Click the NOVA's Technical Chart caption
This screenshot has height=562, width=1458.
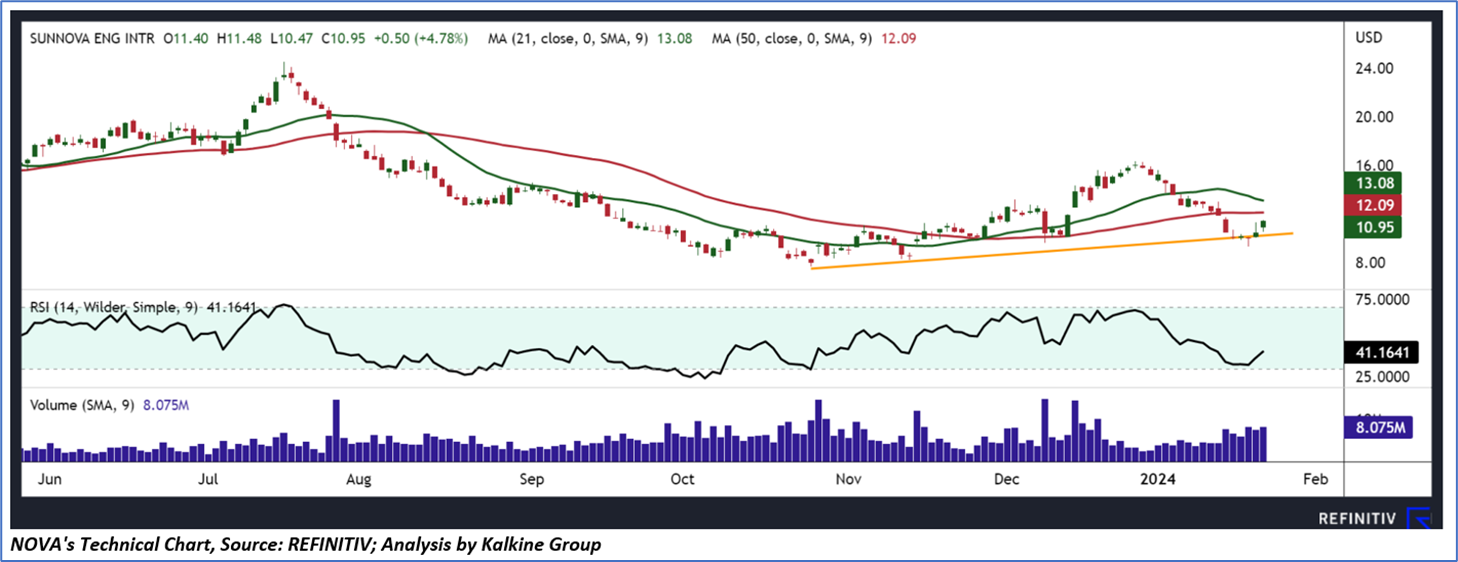pos(308,545)
